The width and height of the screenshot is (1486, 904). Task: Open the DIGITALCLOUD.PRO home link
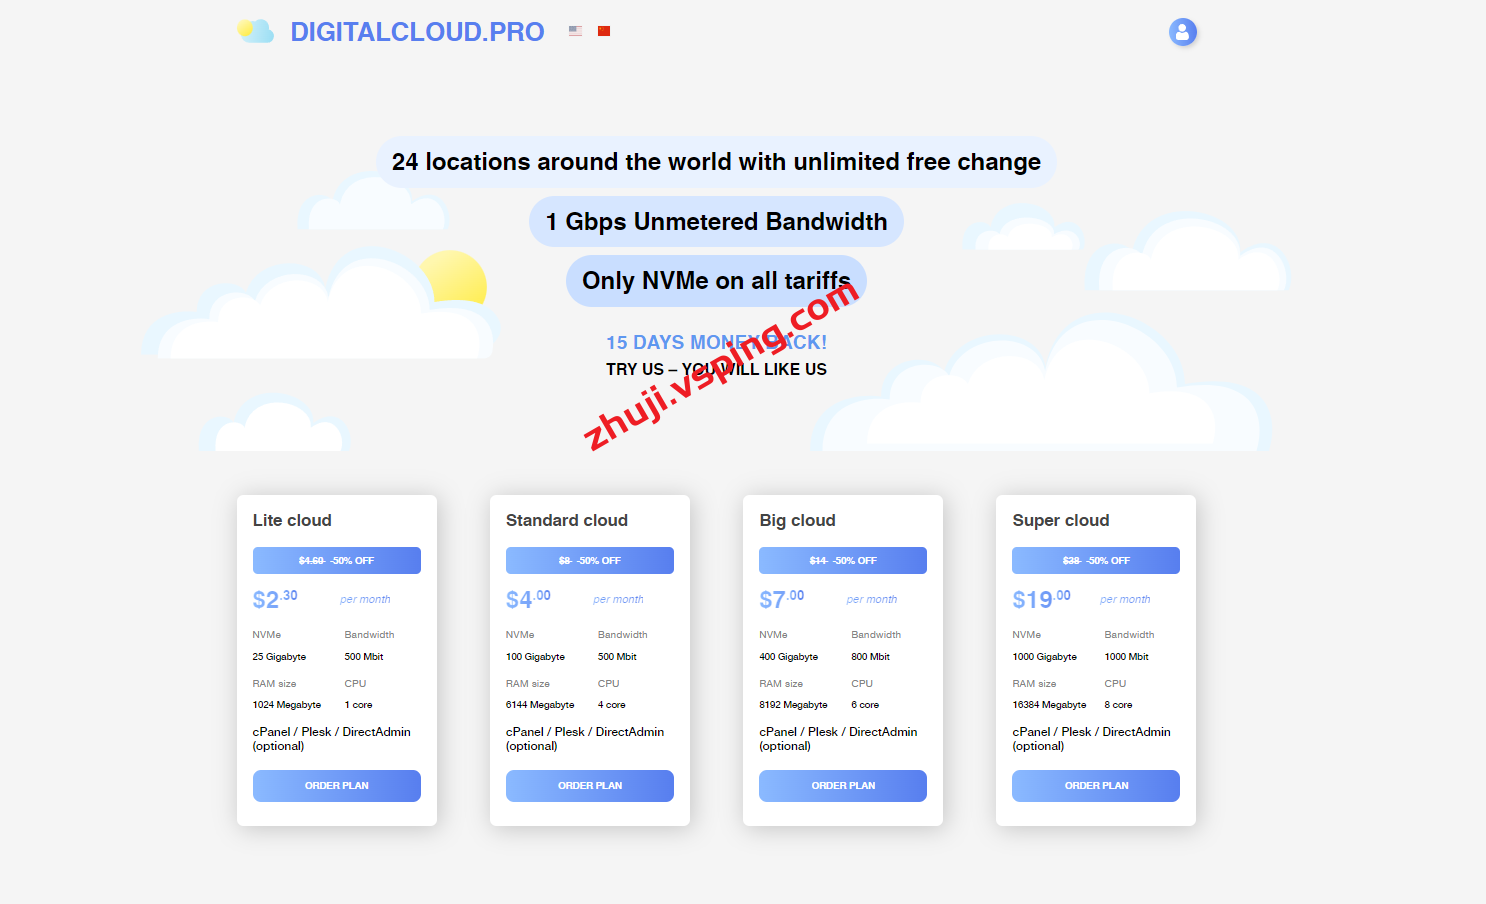click(417, 32)
